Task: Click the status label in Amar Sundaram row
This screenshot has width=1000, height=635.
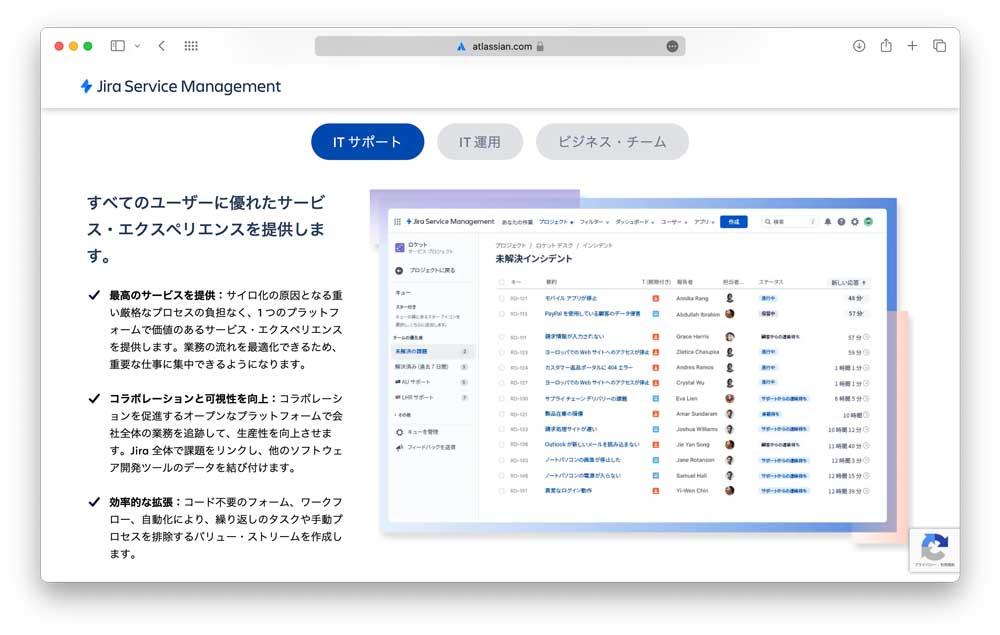Action: tap(770, 414)
